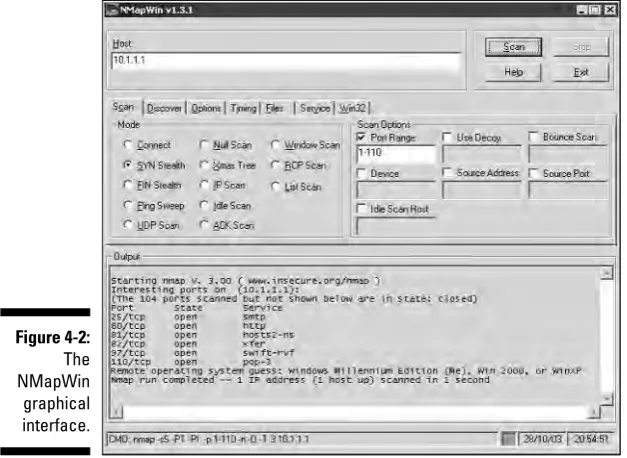Click the Port Range field showing 1-110
Image resolution: width=627 pixels, height=458 pixels.
click(x=396, y=154)
